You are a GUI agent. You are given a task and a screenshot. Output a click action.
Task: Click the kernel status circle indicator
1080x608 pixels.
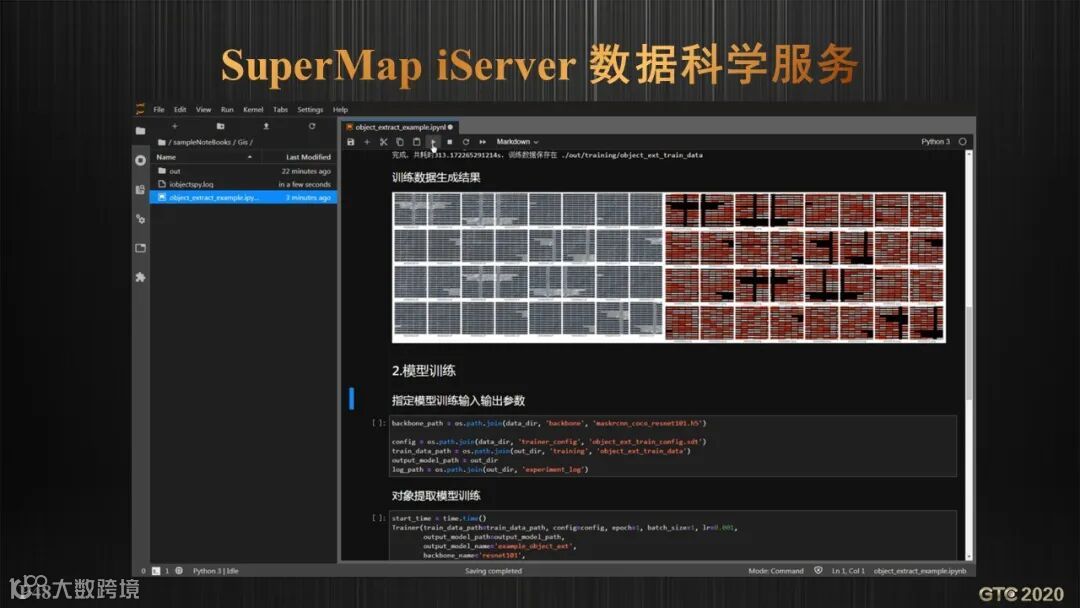(963, 142)
